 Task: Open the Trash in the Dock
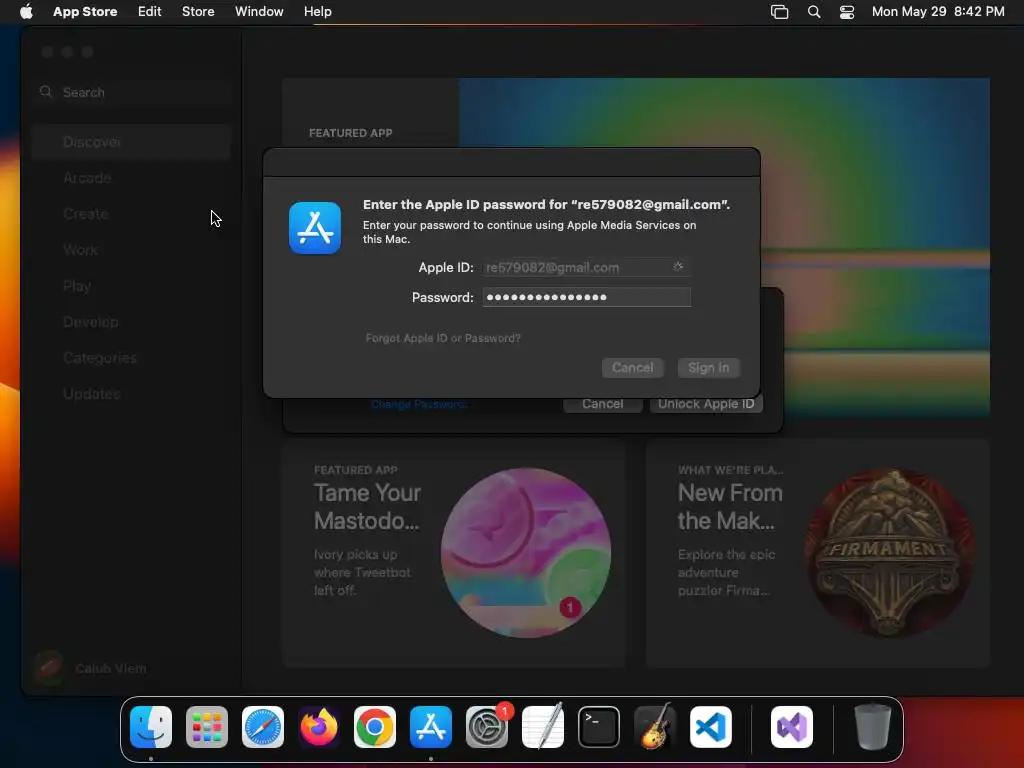click(872, 727)
